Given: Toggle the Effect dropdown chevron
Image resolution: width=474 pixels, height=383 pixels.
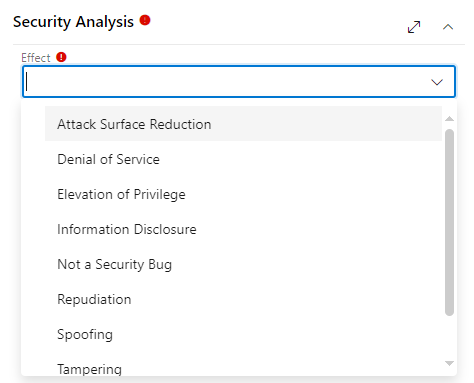Looking at the screenshot, I should [x=437, y=82].
